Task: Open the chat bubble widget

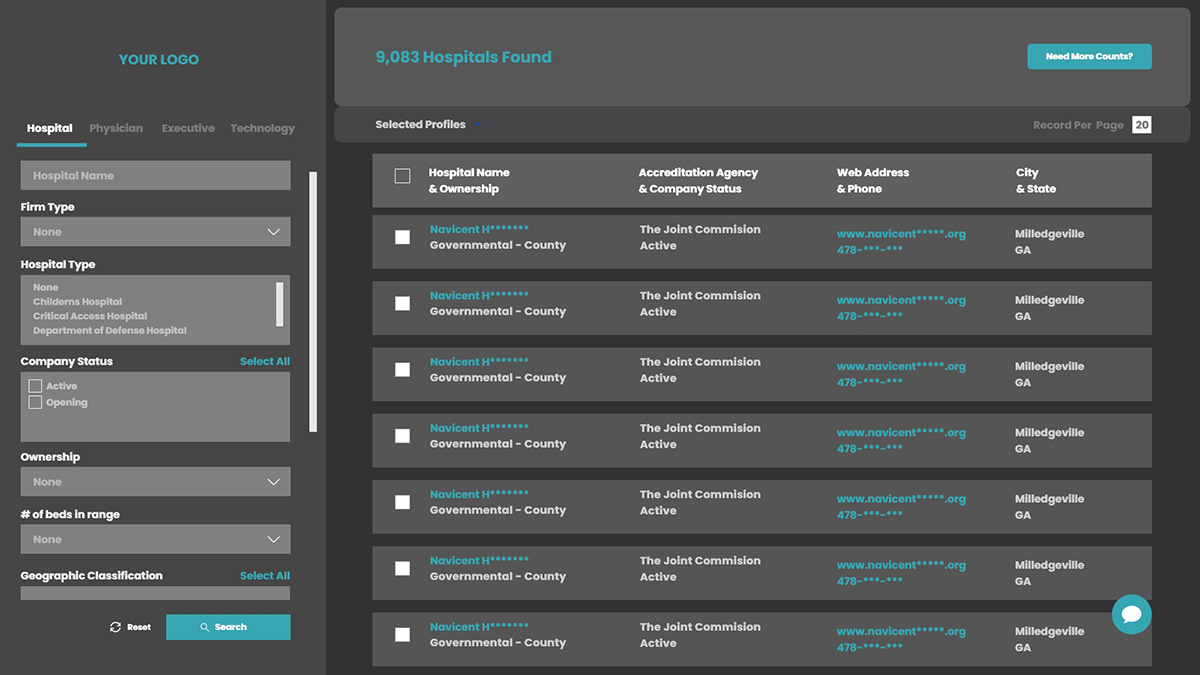Action: click(x=1131, y=614)
